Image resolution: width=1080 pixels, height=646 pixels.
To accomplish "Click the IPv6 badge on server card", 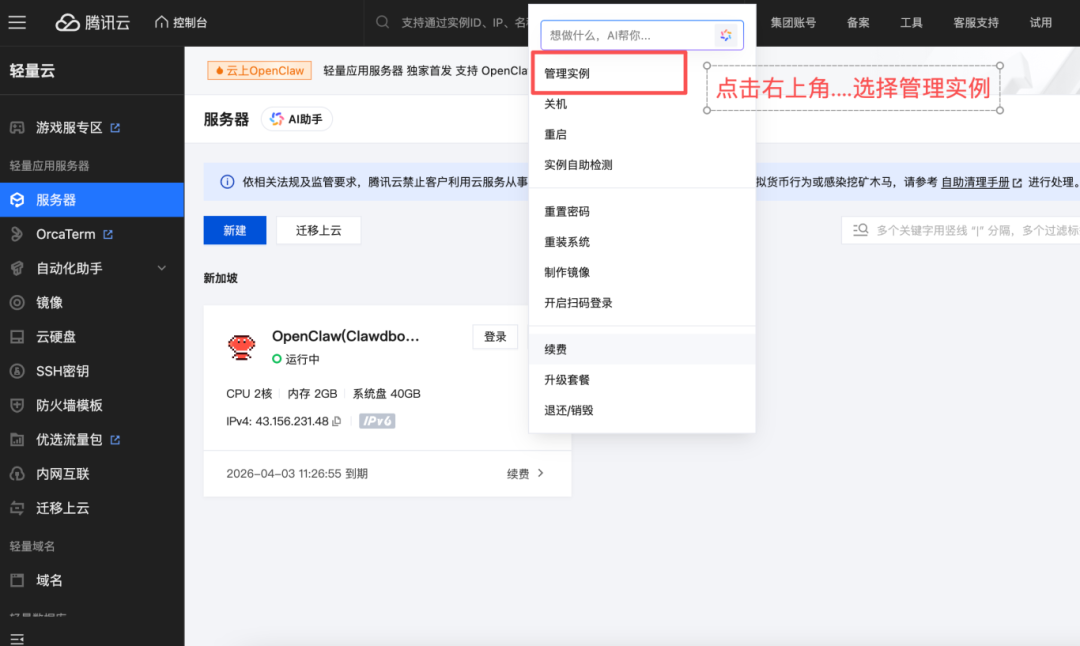I will pyautogui.click(x=377, y=421).
